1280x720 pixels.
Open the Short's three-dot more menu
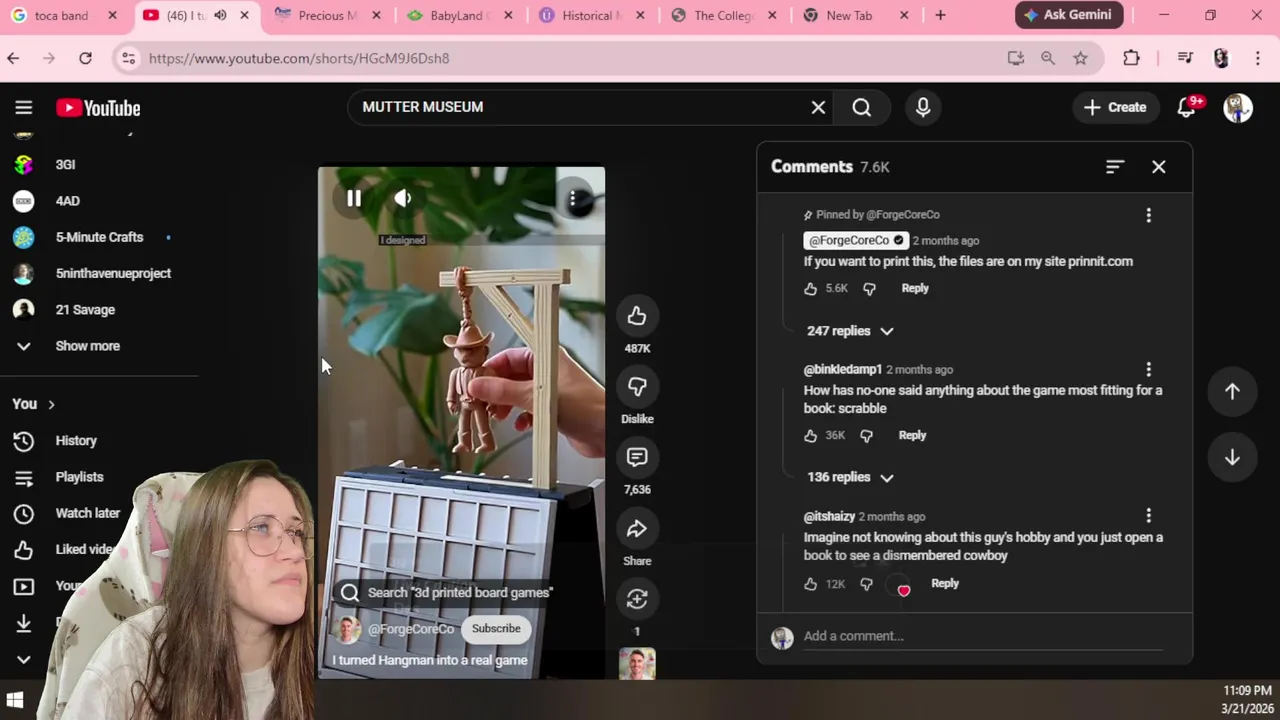pos(573,199)
